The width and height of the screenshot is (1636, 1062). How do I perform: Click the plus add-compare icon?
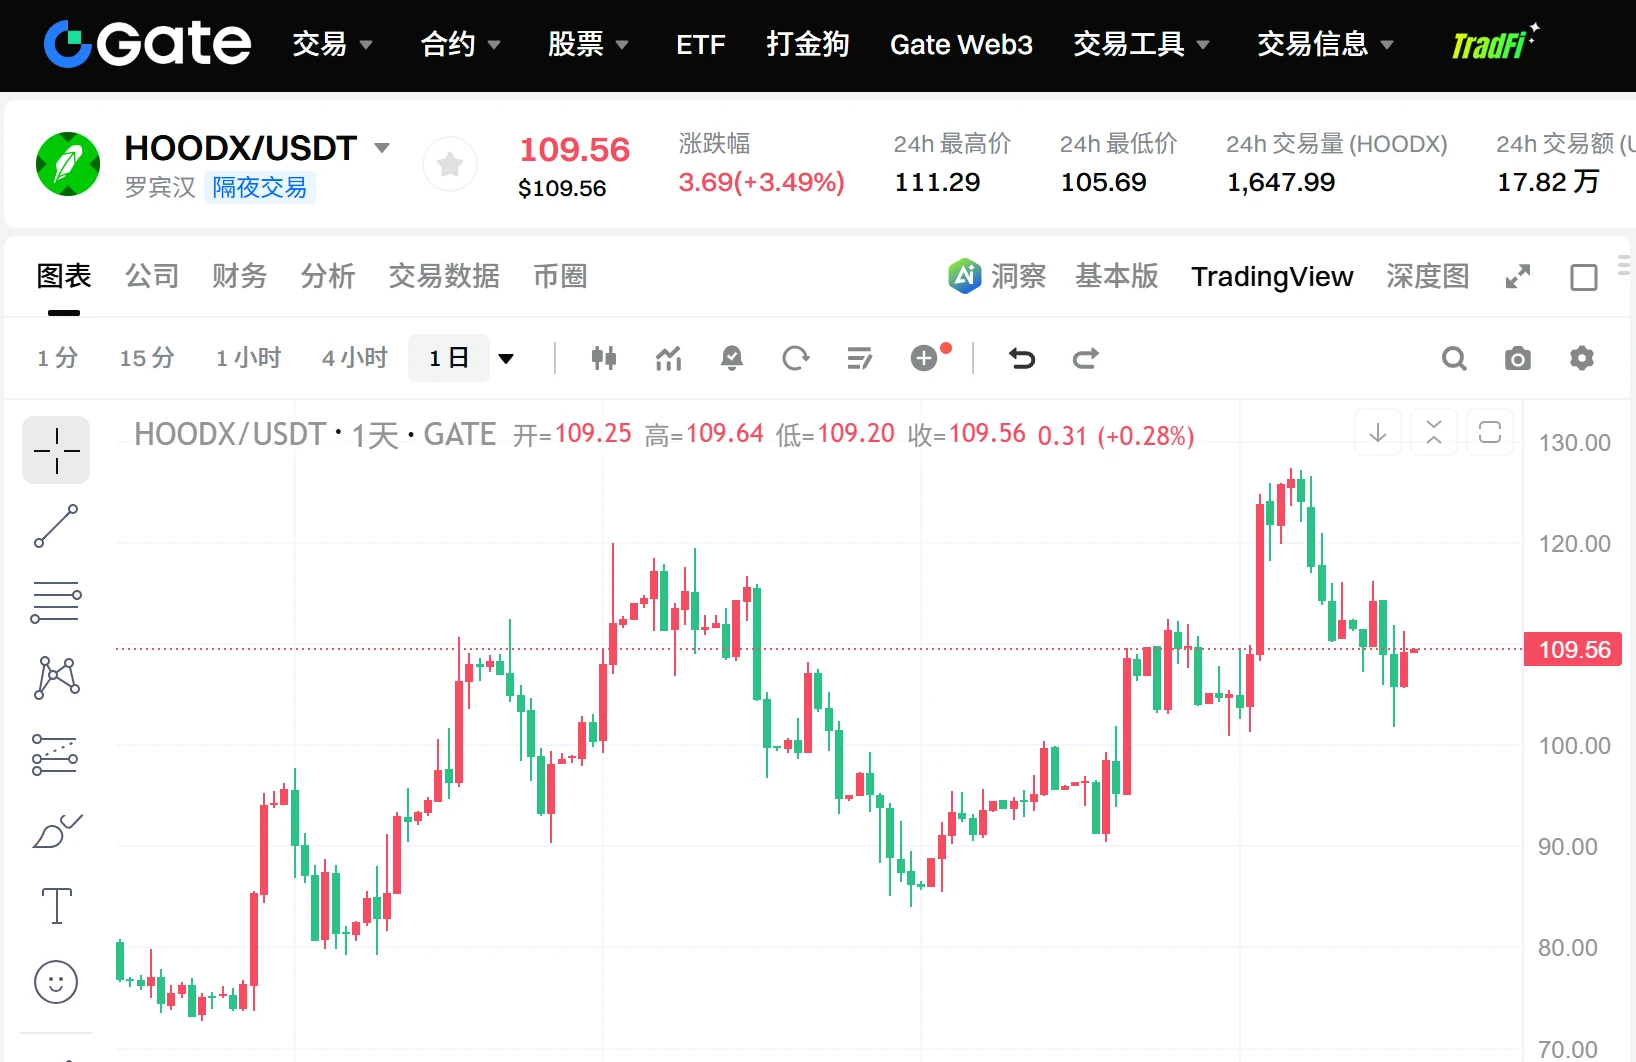pos(925,358)
